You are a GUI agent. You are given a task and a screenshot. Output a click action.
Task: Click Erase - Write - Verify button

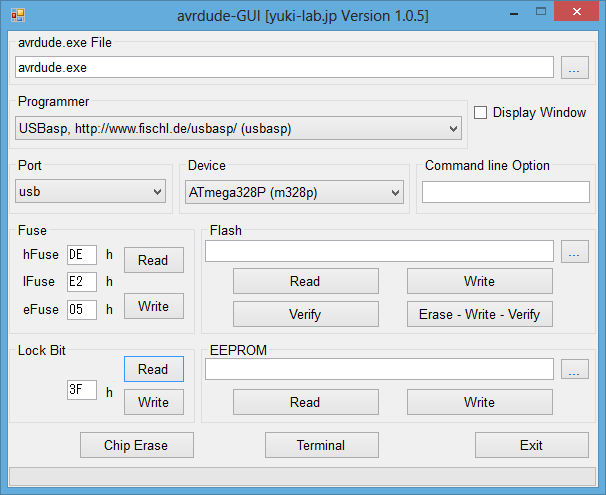click(479, 314)
